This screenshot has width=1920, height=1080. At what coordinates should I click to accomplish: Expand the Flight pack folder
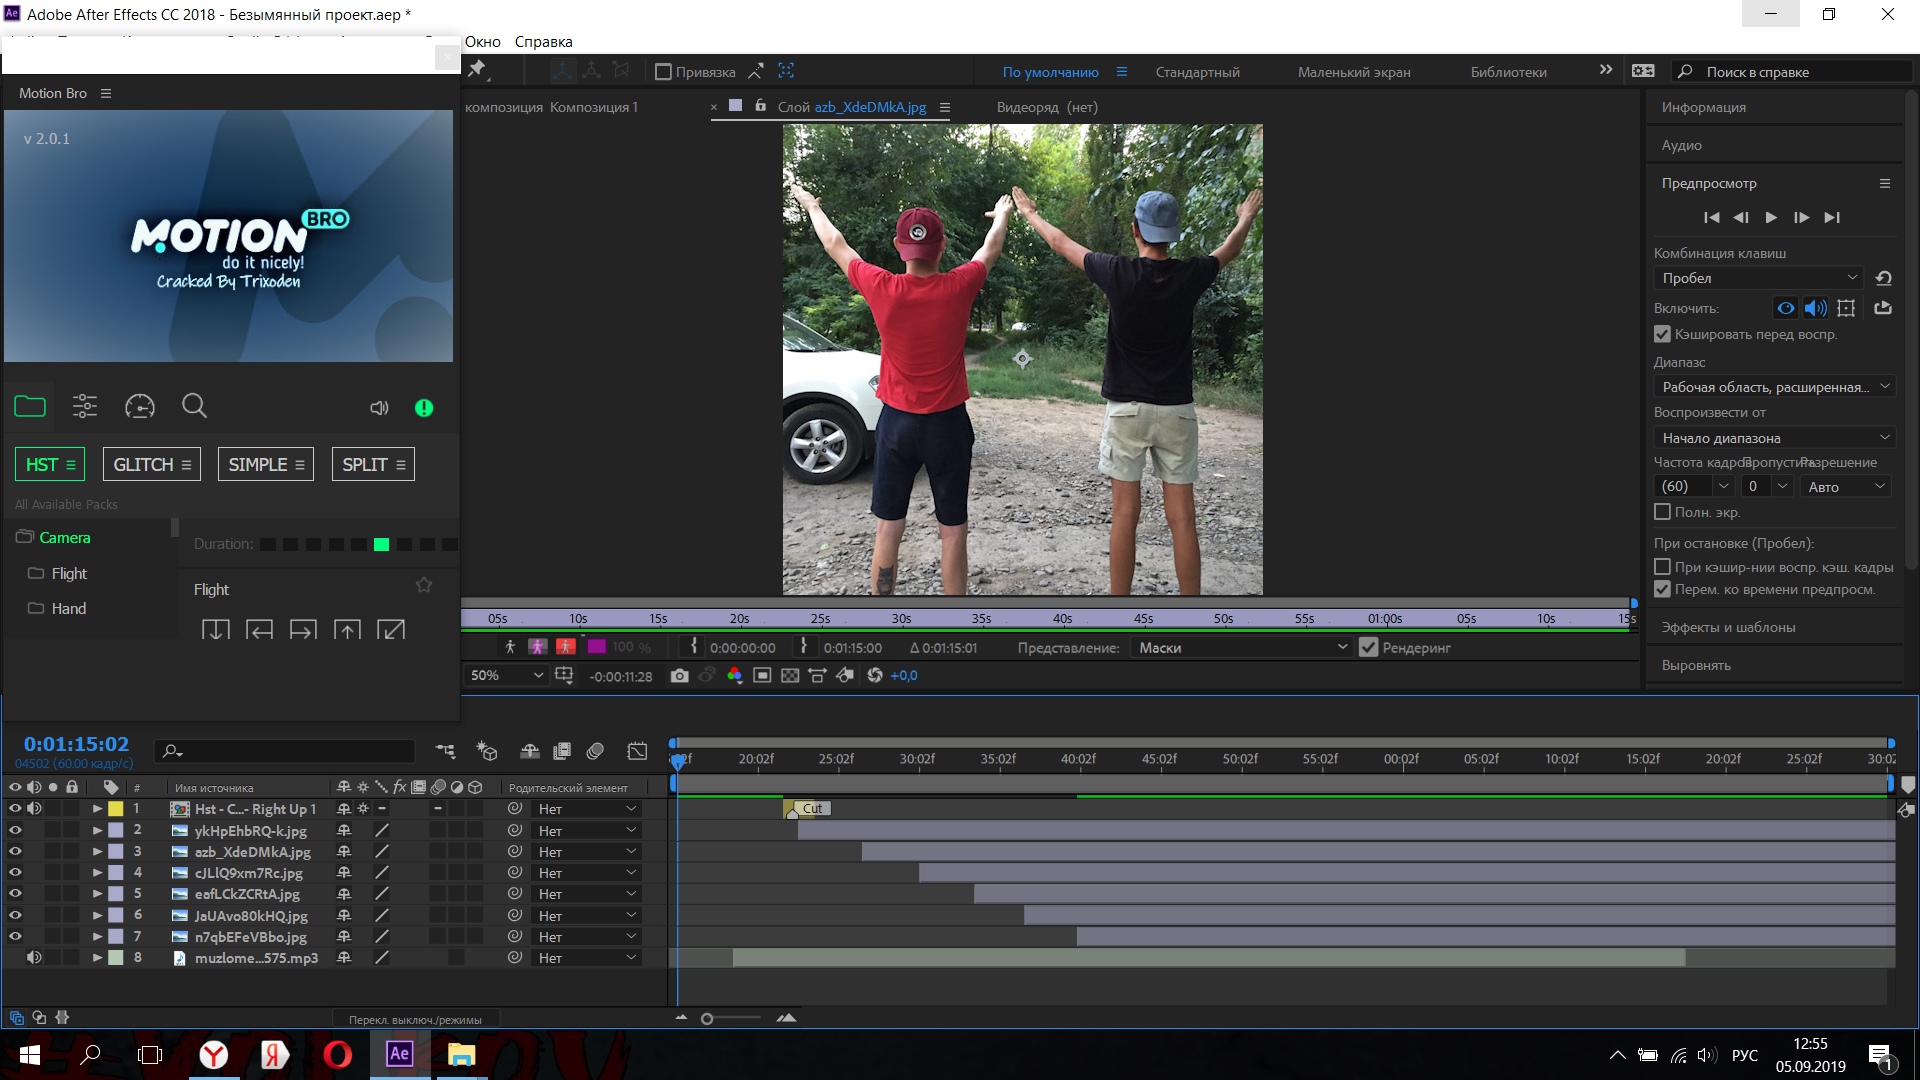69,572
